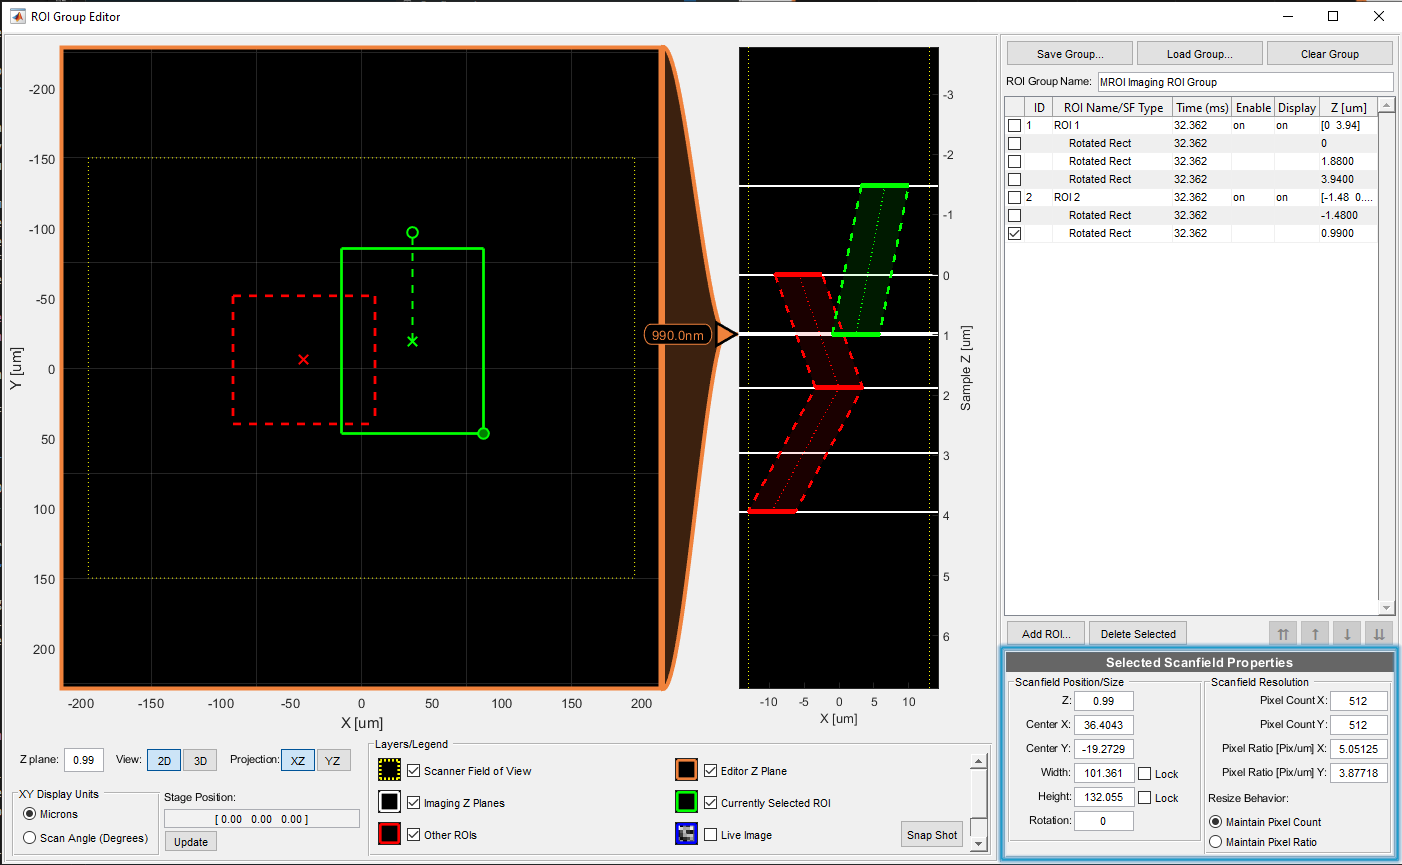Switch the view to 3D

pyautogui.click(x=199, y=760)
